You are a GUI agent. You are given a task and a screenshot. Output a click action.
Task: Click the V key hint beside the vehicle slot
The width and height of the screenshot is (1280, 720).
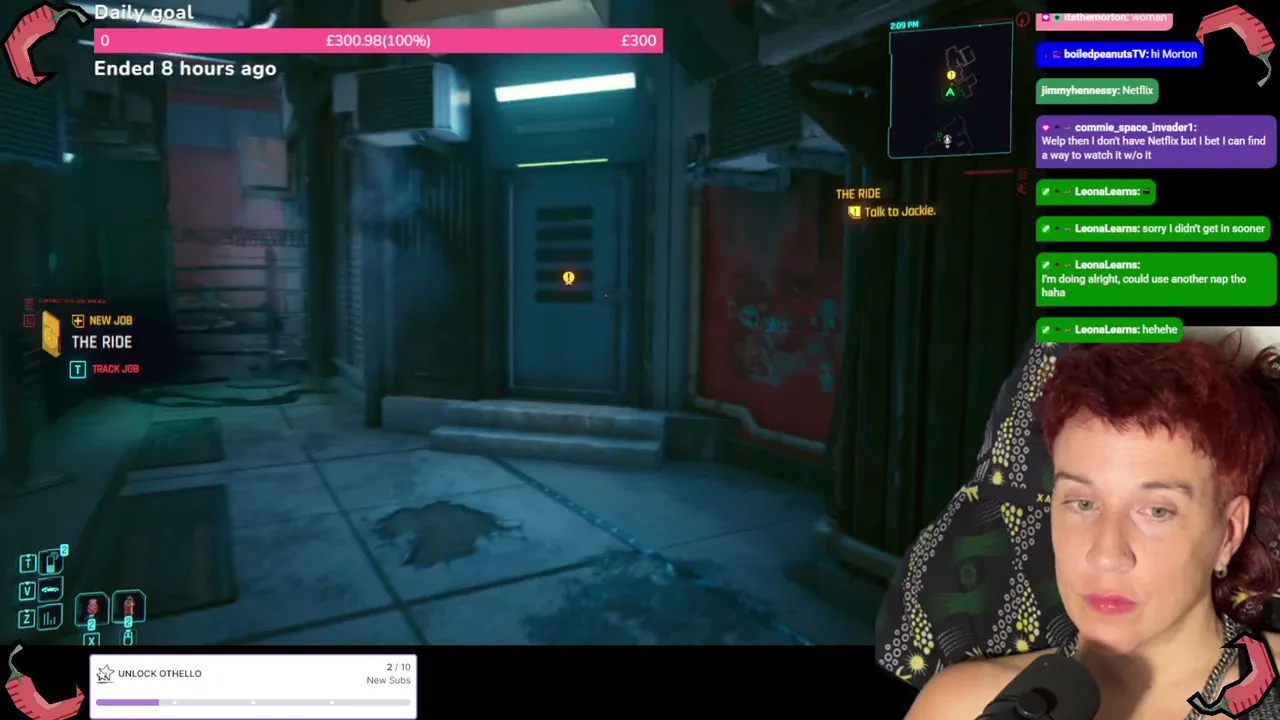click(27, 591)
